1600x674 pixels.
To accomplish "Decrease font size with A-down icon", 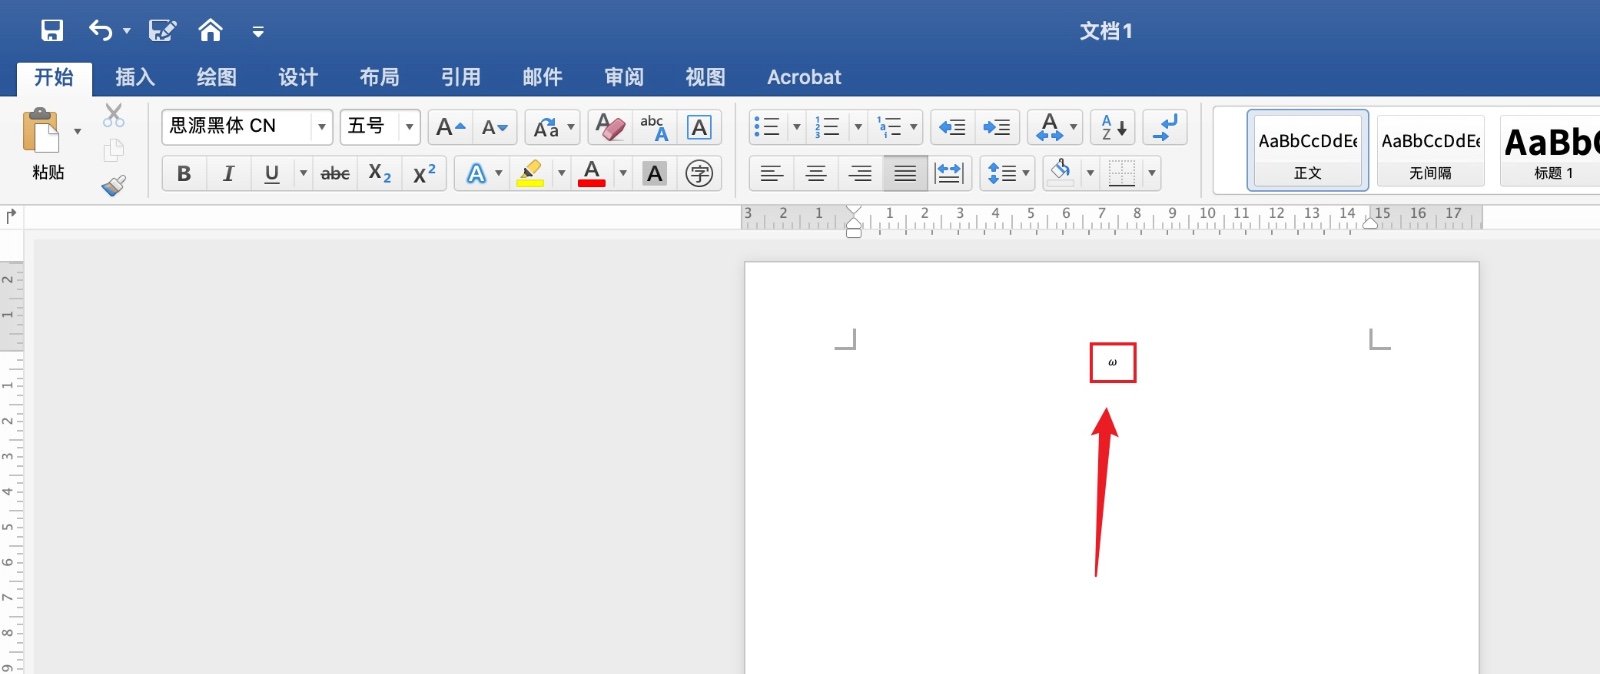I will tap(495, 127).
